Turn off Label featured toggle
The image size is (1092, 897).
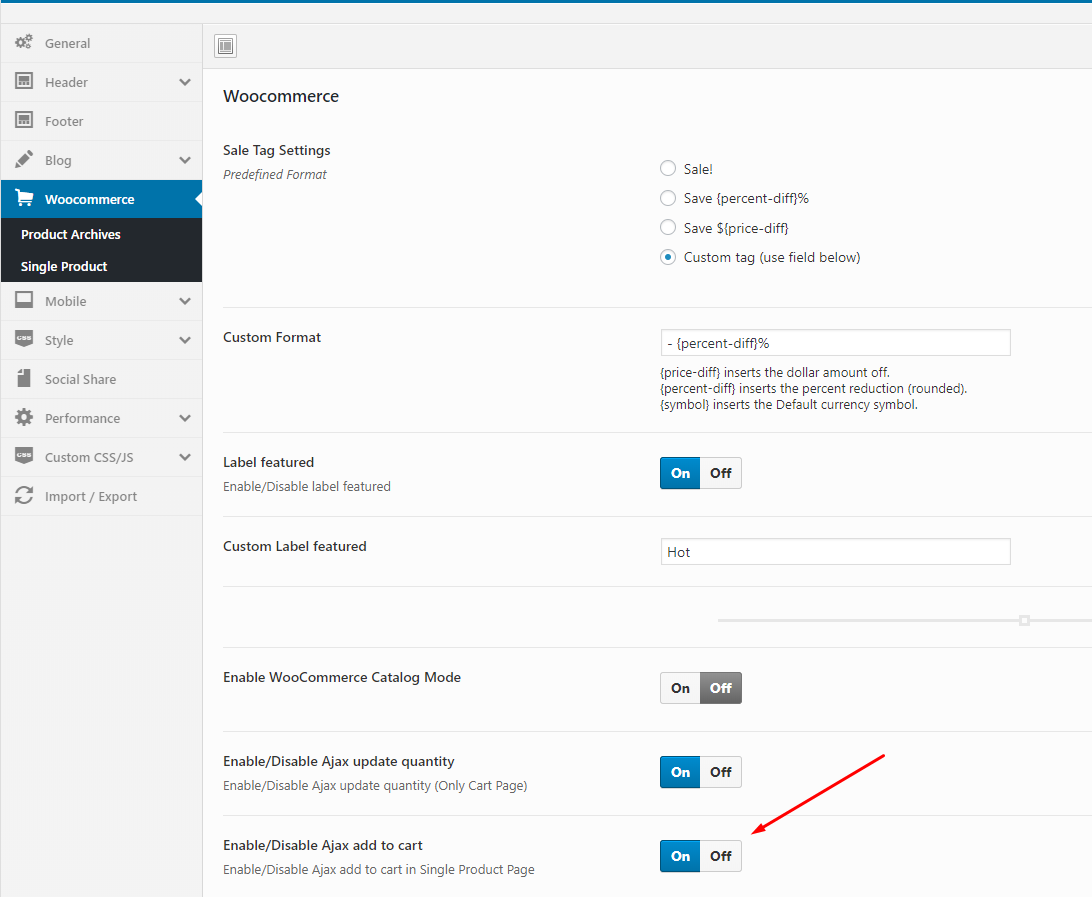click(x=721, y=473)
